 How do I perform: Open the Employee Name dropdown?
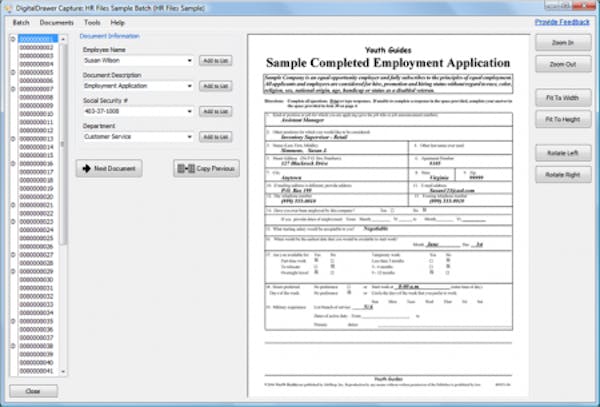pos(189,60)
